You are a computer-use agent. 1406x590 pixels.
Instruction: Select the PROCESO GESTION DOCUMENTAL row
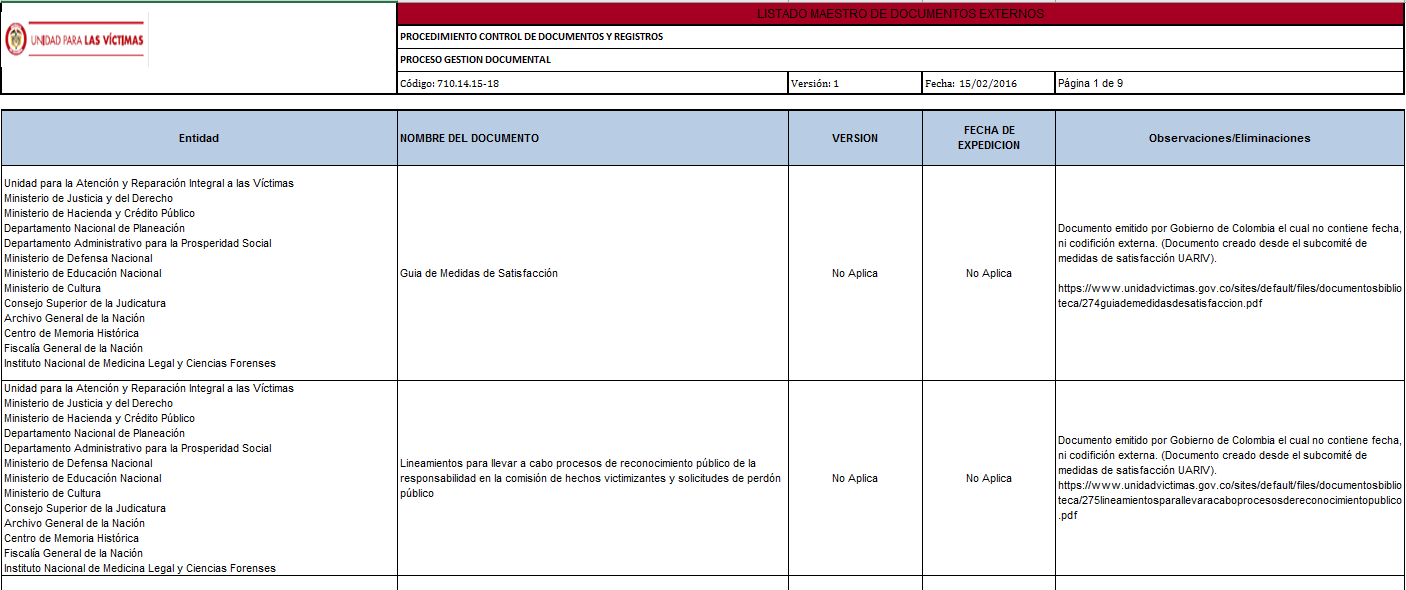click(901, 60)
